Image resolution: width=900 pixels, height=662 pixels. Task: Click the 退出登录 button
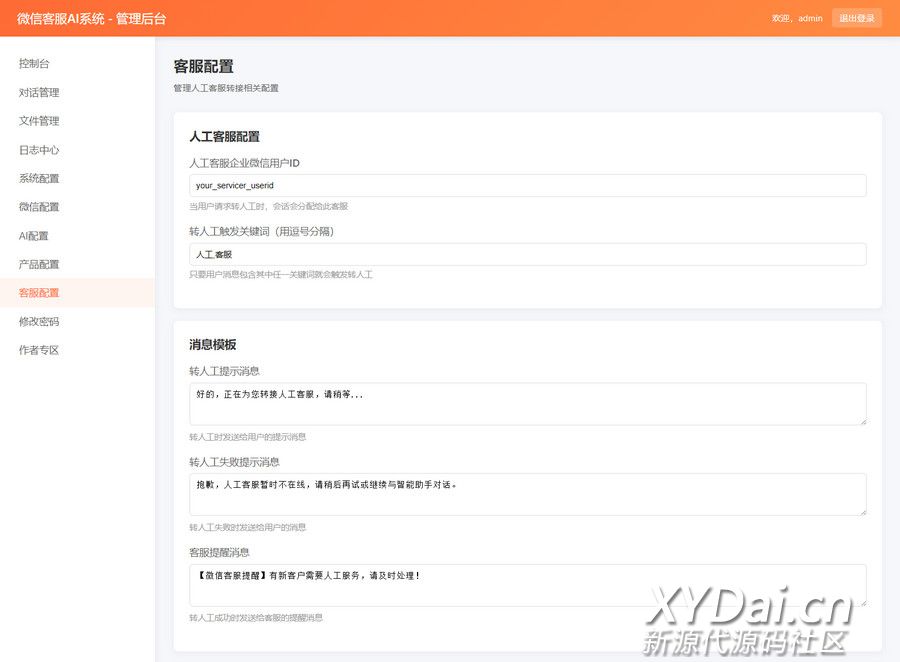click(856, 18)
